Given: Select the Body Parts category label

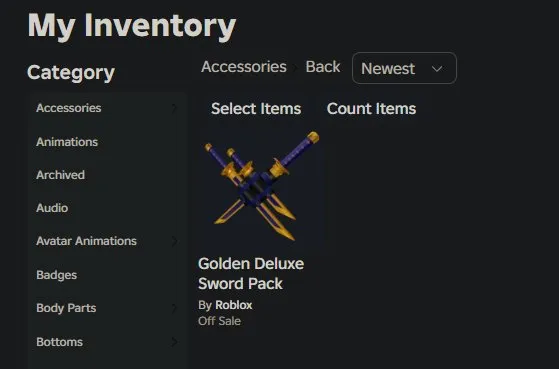Looking at the screenshot, I should click(66, 308).
